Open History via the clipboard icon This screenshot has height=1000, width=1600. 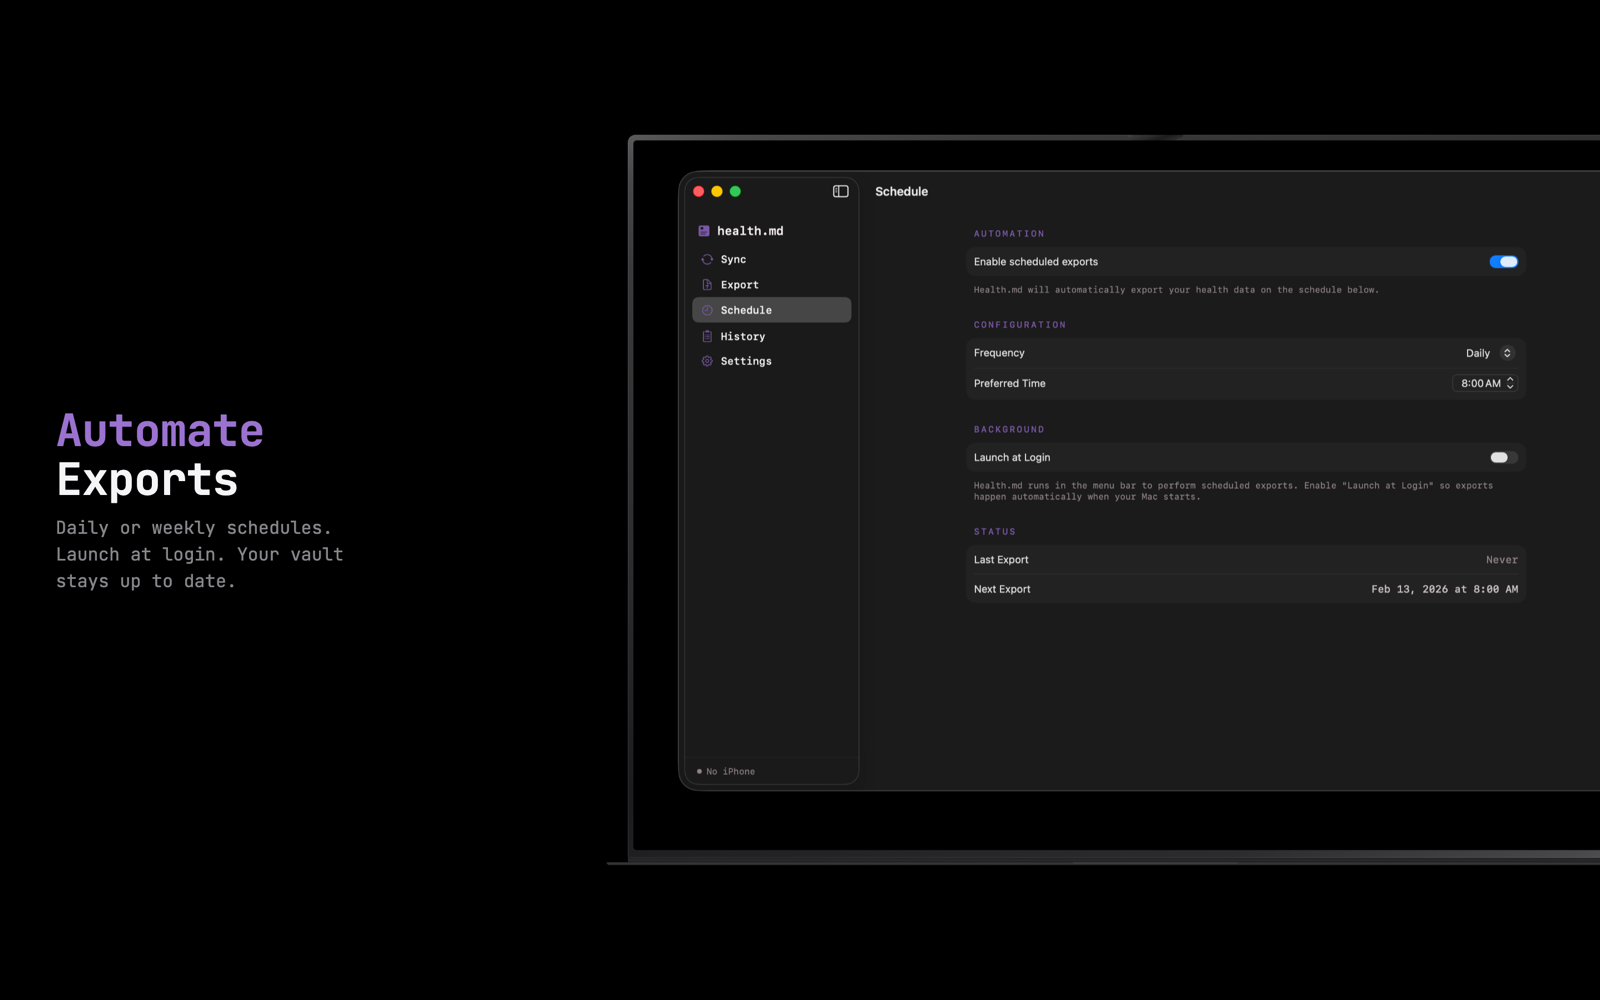click(707, 336)
